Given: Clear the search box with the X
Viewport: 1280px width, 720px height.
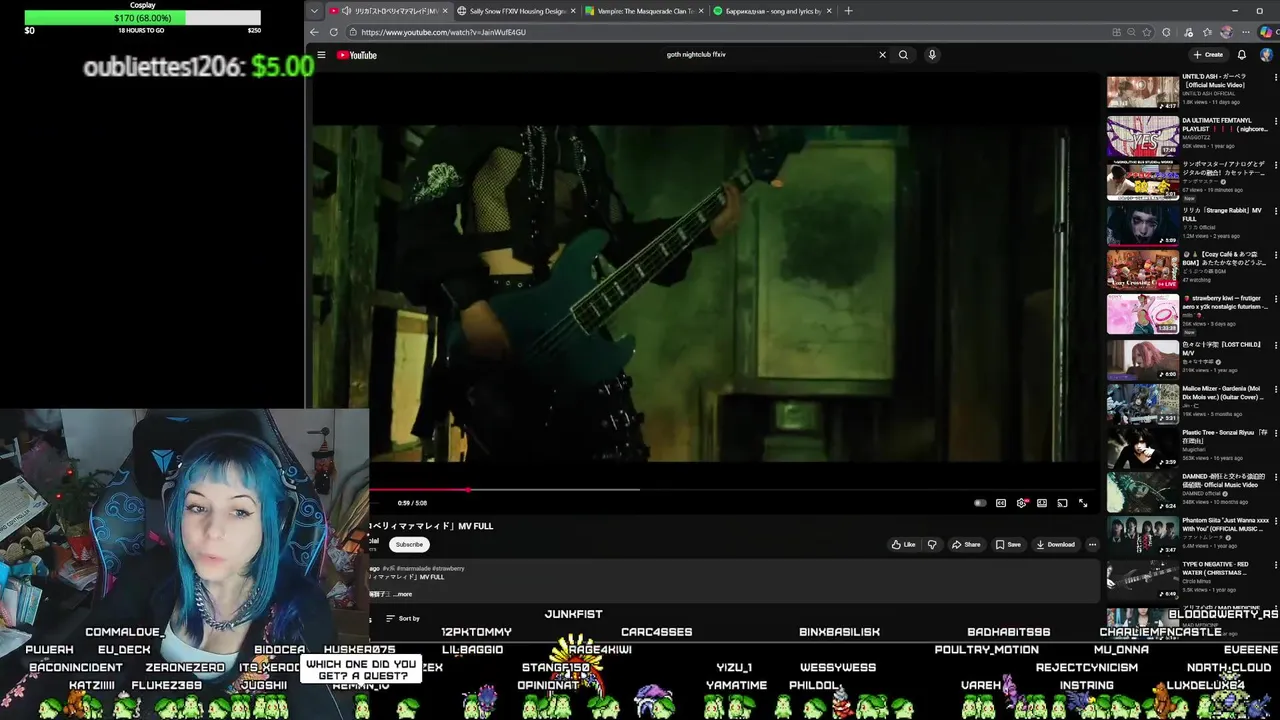Looking at the screenshot, I should point(882,55).
